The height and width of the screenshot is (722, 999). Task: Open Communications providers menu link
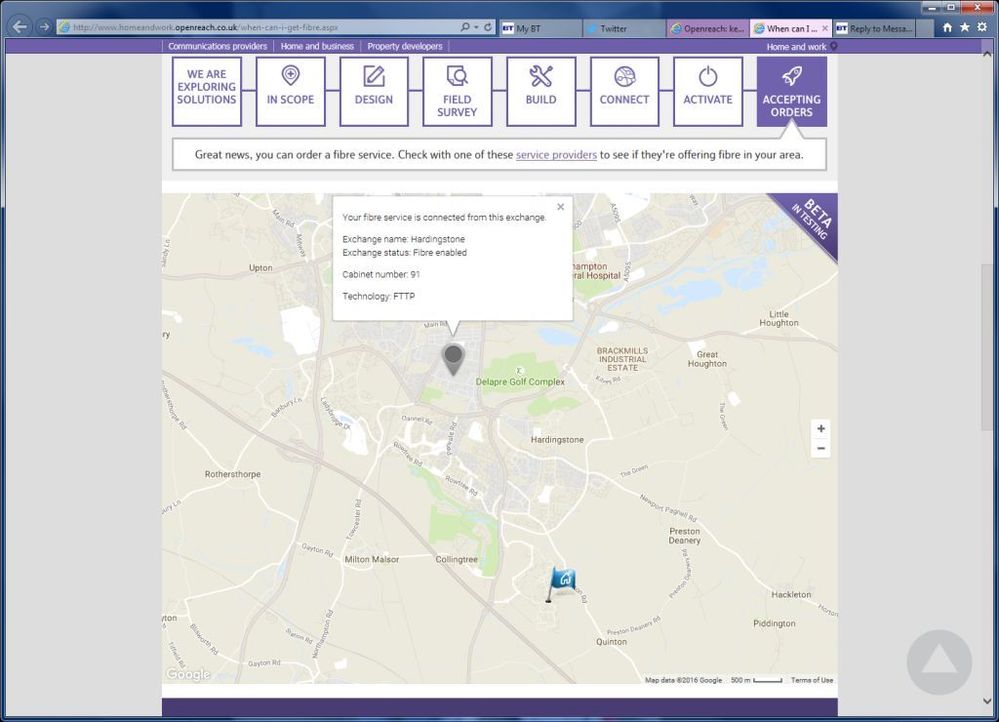217,46
